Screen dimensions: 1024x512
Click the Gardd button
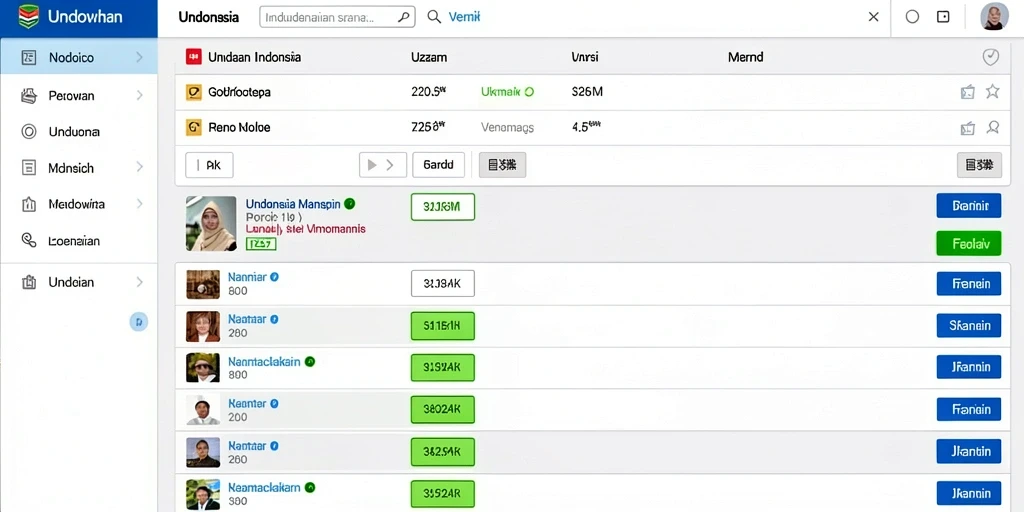click(x=438, y=165)
